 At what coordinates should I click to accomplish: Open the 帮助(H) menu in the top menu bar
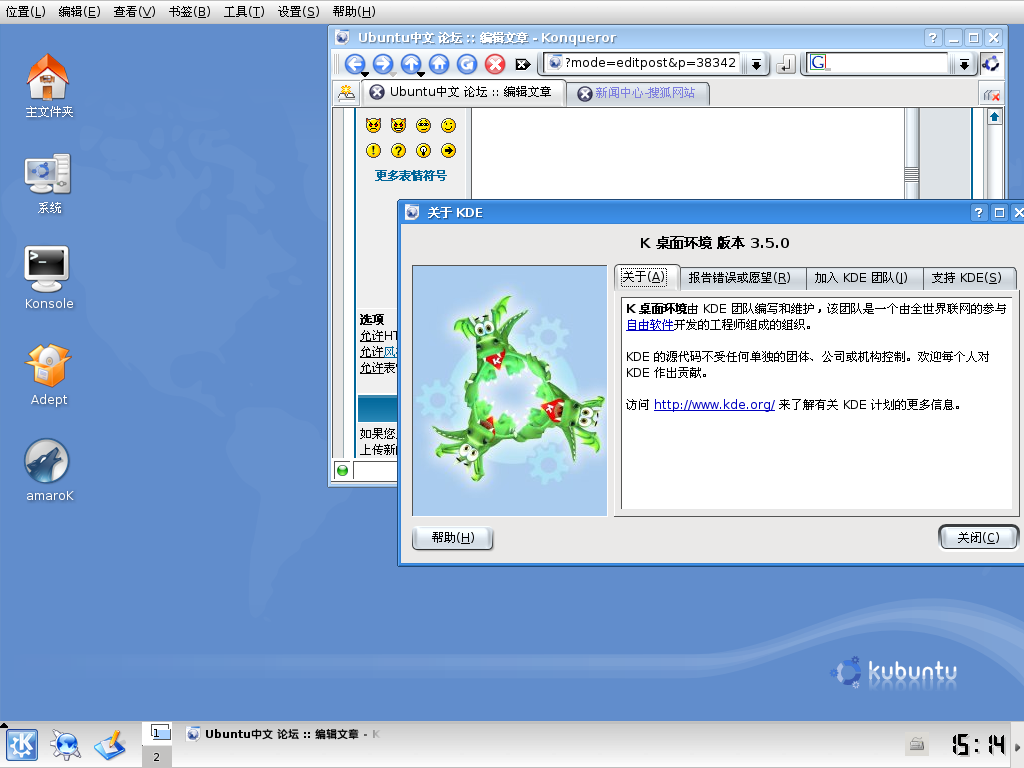pyautogui.click(x=354, y=12)
